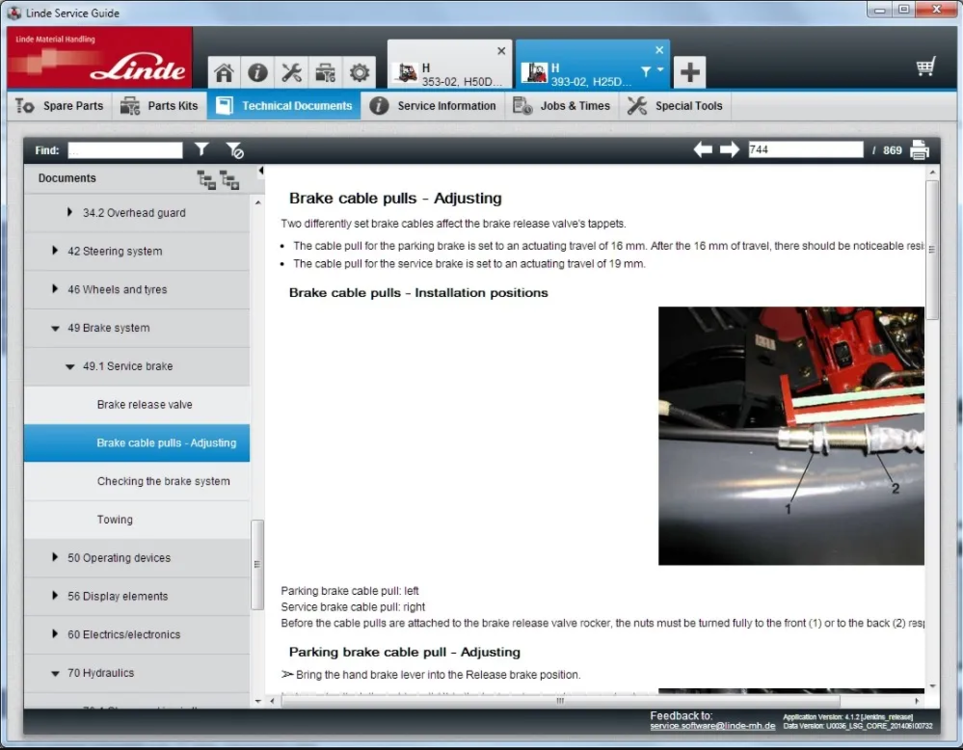Open settings gear icon in header
Viewport: 963px width, 750px height.
click(359, 73)
